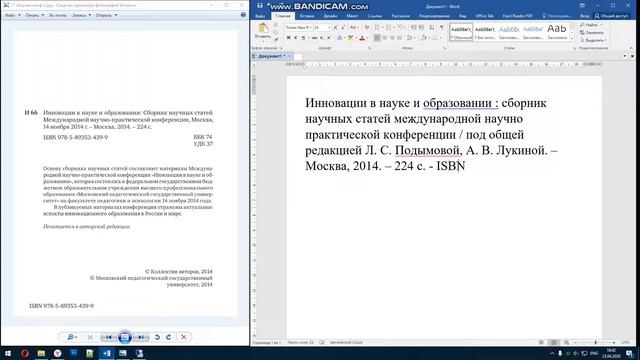Click the Найти (Find) button
Image resolution: width=640 pixels, height=360 pixels.
pyautogui.click(x=590, y=25)
